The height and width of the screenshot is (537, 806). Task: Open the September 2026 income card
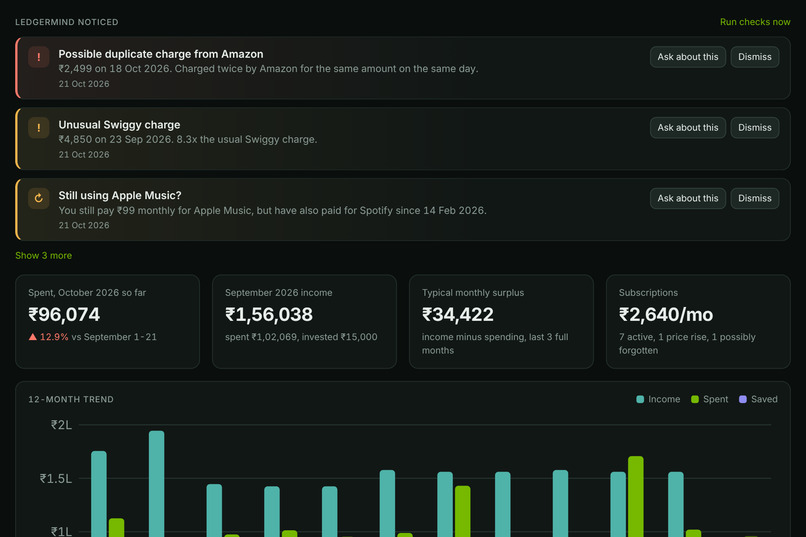click(x=304, y=322)
